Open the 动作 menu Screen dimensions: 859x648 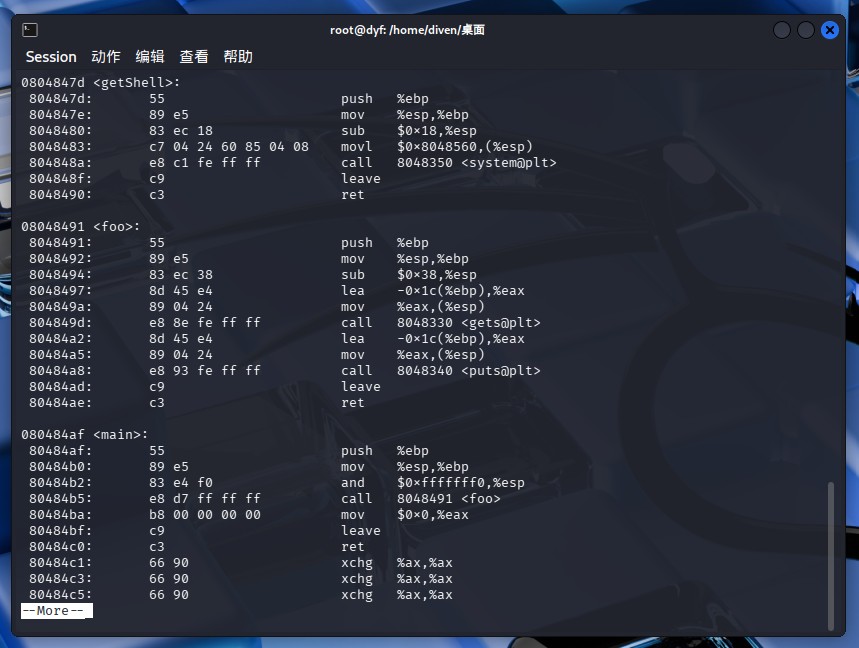pos(106,57)
